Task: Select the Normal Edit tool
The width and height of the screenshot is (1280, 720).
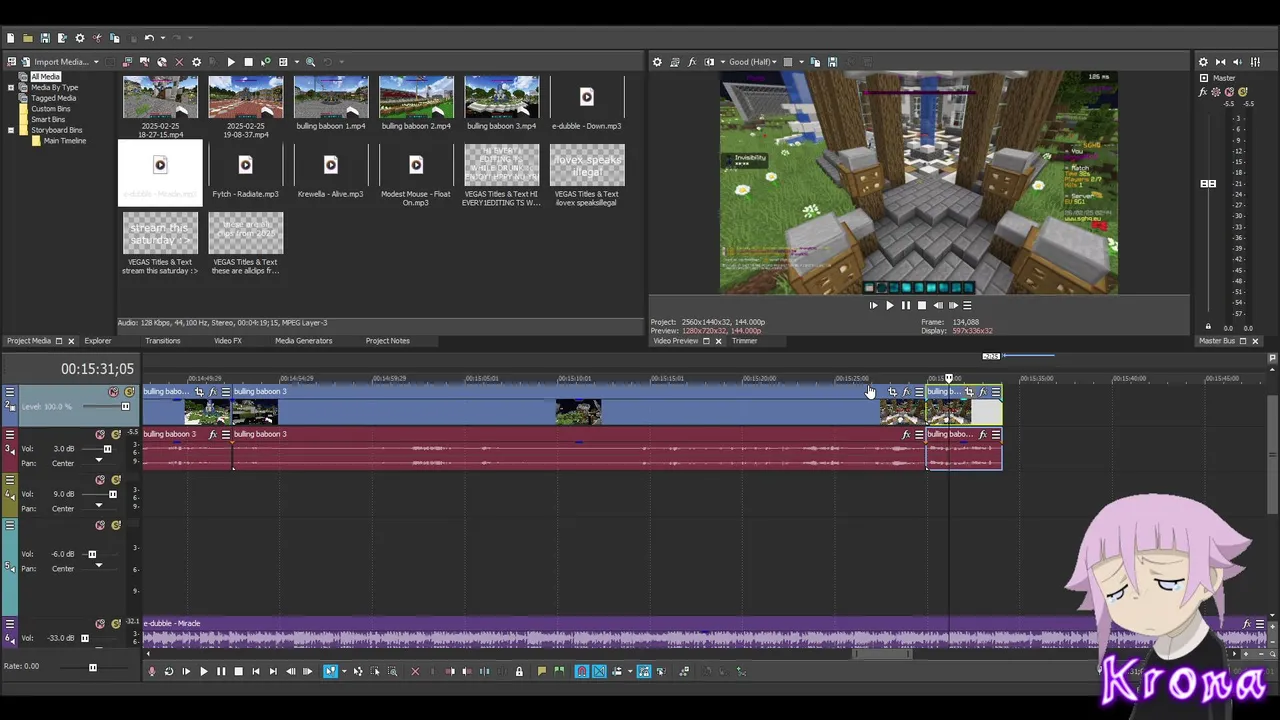Action: click(x=330, y=672)
